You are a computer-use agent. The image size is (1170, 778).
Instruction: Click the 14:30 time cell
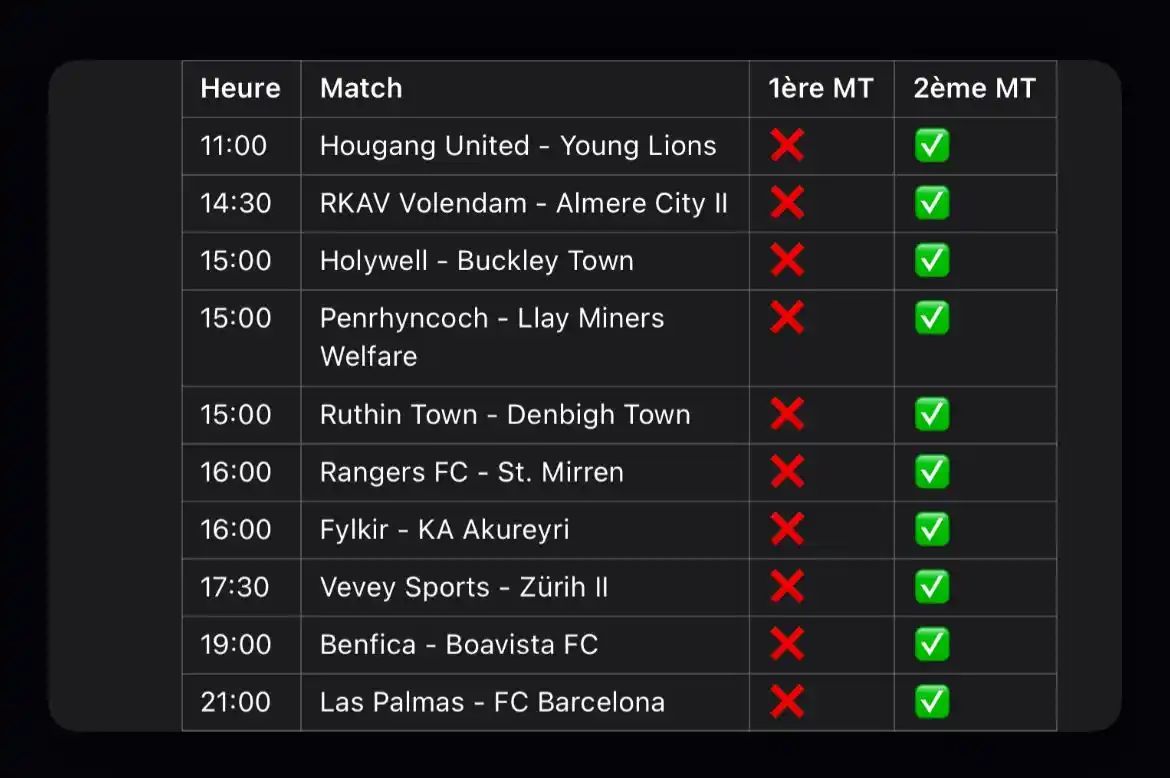[x=236, y=203]
